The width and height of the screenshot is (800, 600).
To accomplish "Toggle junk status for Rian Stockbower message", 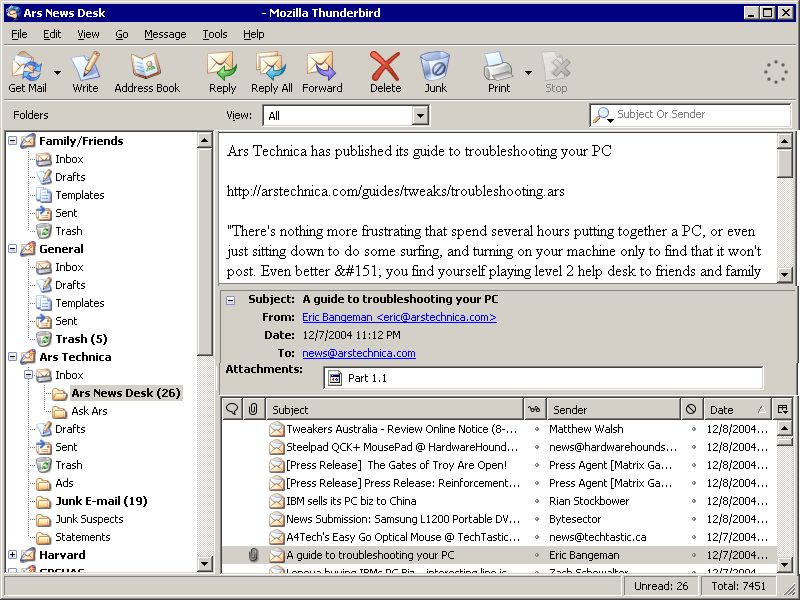I will point(694,501).
